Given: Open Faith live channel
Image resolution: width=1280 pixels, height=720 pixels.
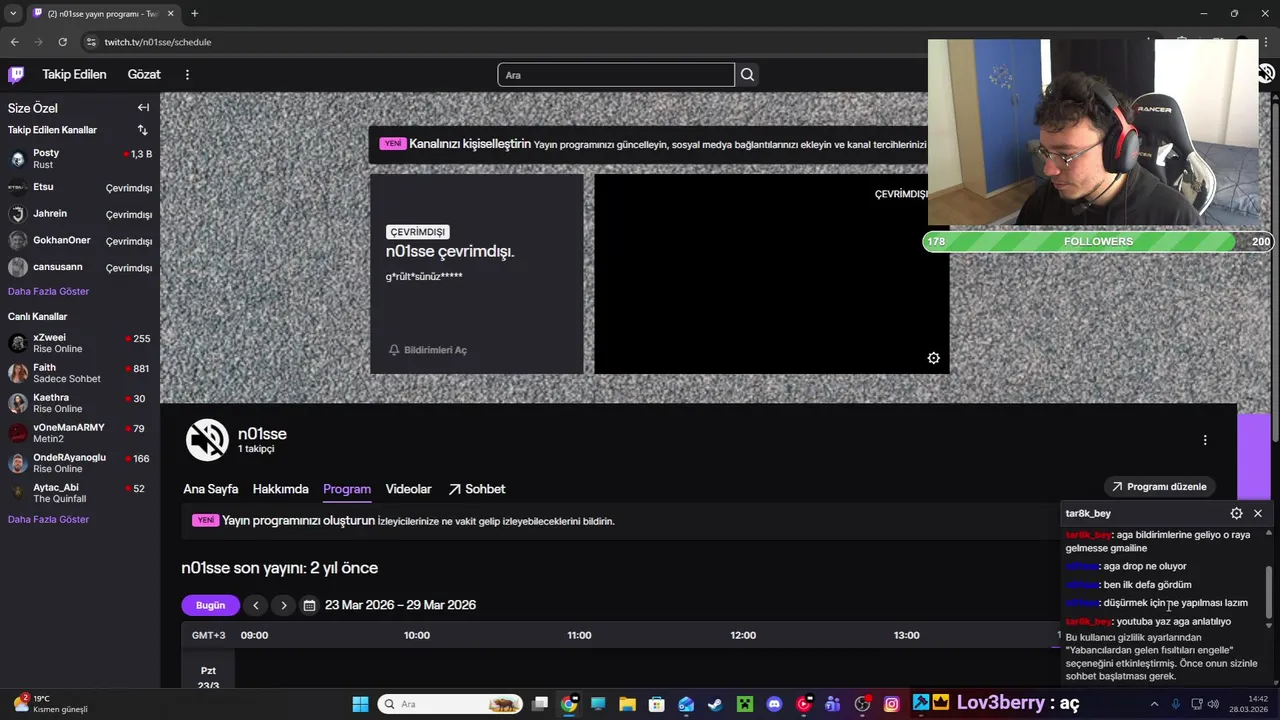Looking at the screenshot, I should pos(80,373).
